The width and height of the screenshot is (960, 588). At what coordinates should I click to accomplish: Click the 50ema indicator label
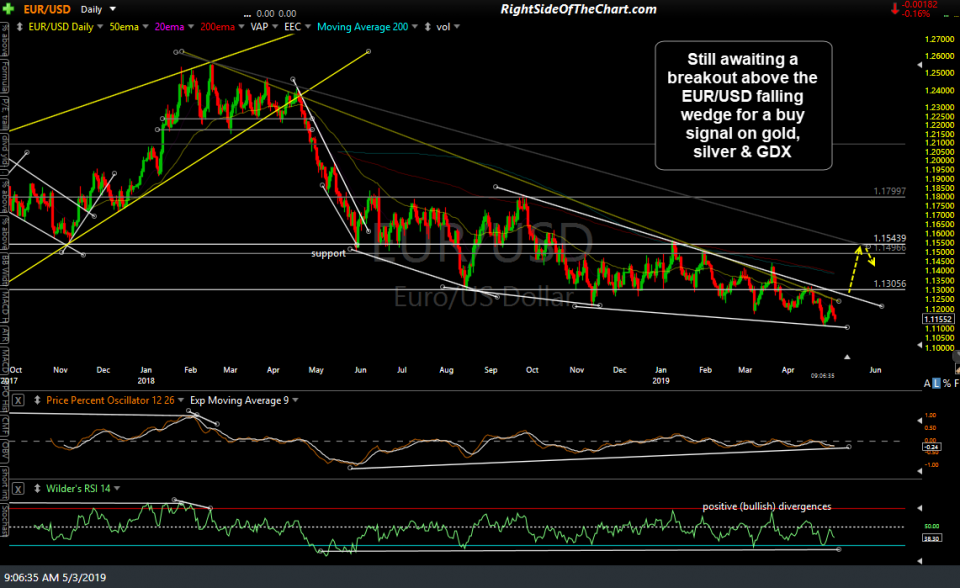point(125,26)
